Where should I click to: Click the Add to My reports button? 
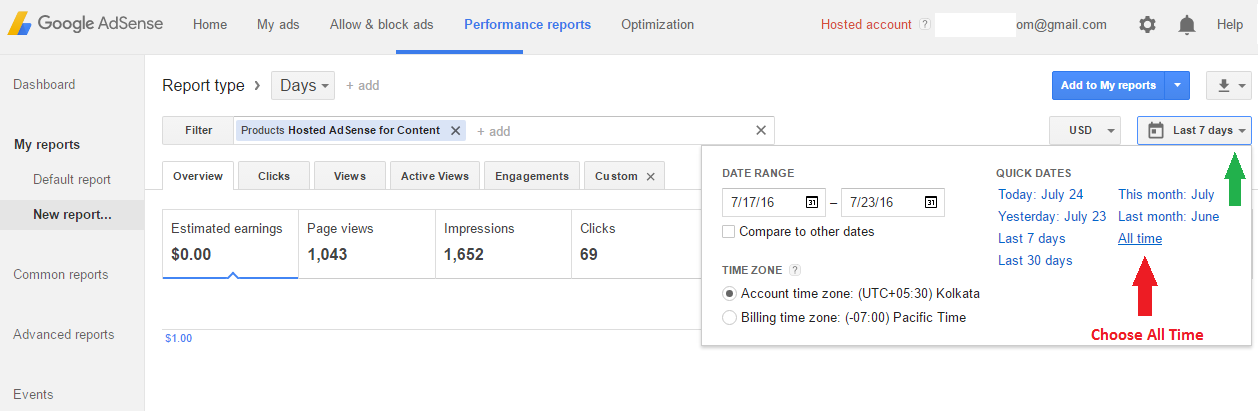pos(1109,86)
